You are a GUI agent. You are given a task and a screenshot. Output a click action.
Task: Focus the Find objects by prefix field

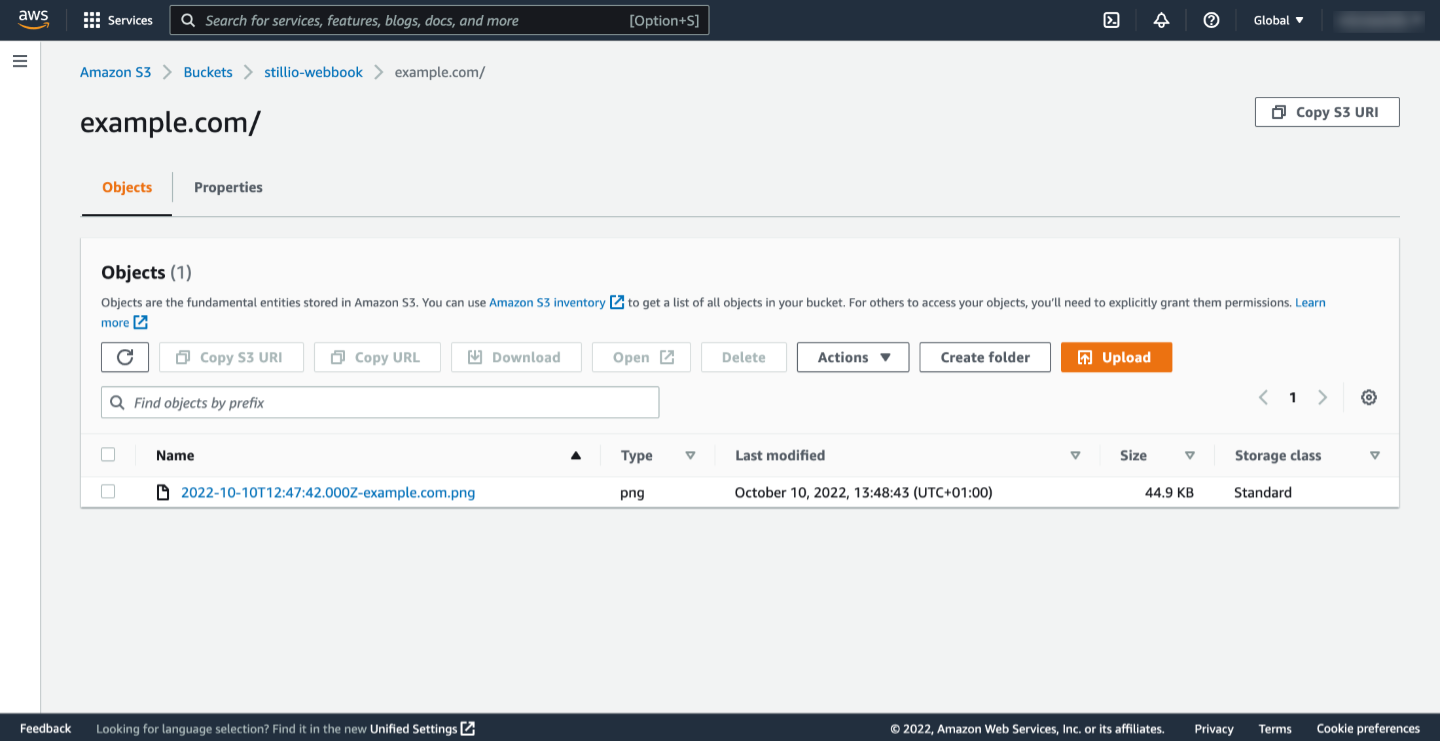pyautogui.click(x=380, y=402)
